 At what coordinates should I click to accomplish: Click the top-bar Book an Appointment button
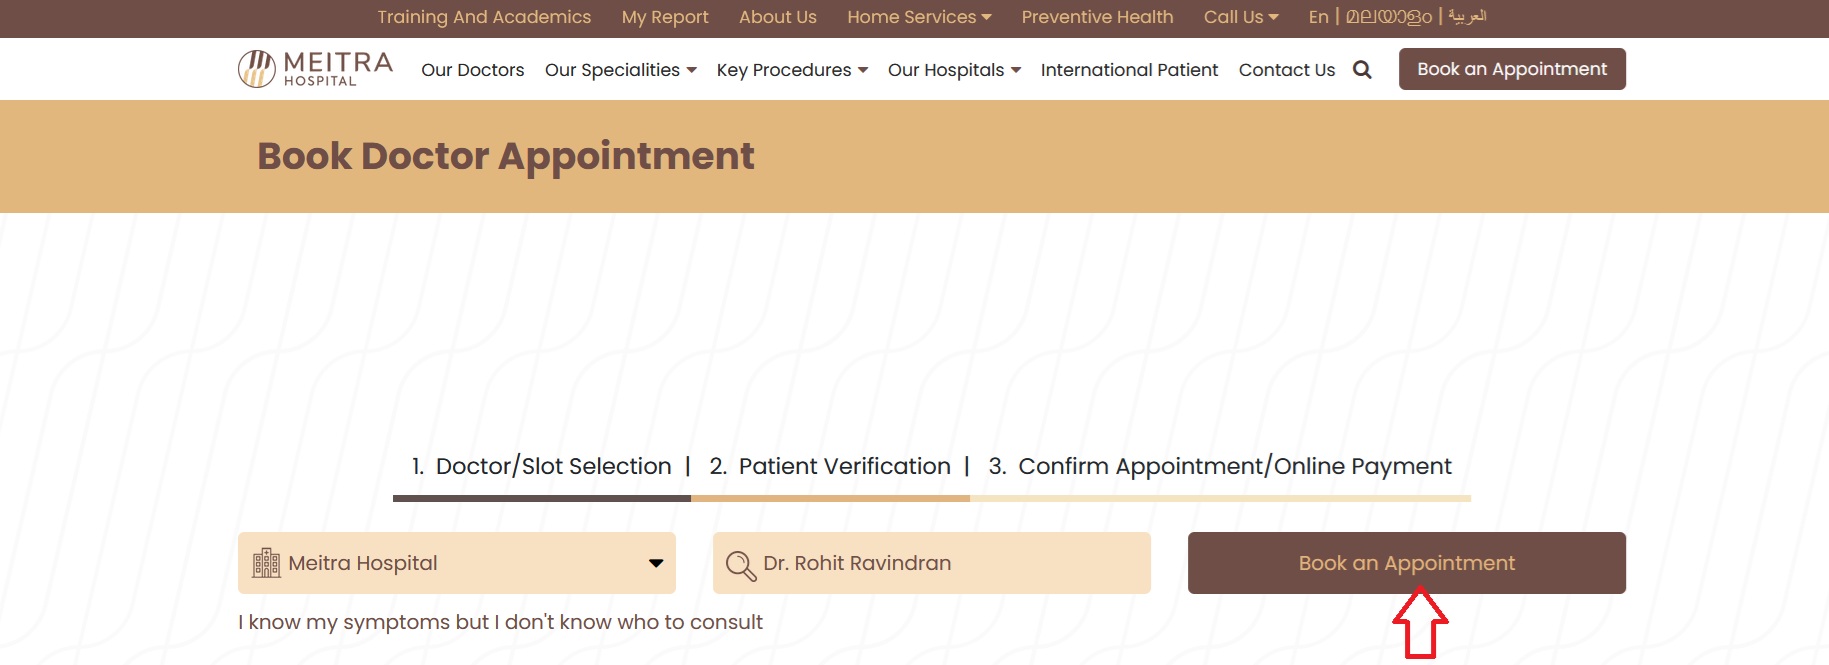(x=1511, y=69)
